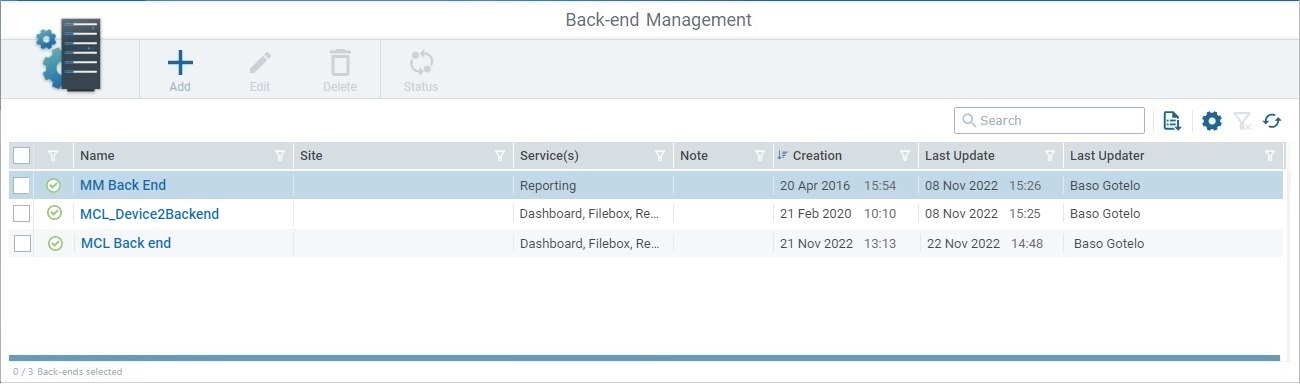Viewport: 1300px width, 384px height.
Task: Export the list using the document icon
Action: [1172, 121]
